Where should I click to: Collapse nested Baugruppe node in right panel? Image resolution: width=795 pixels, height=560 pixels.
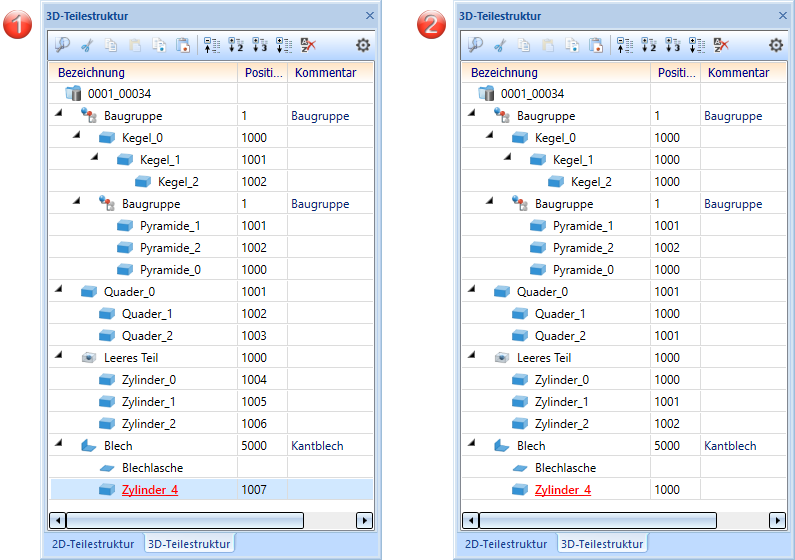490,201
